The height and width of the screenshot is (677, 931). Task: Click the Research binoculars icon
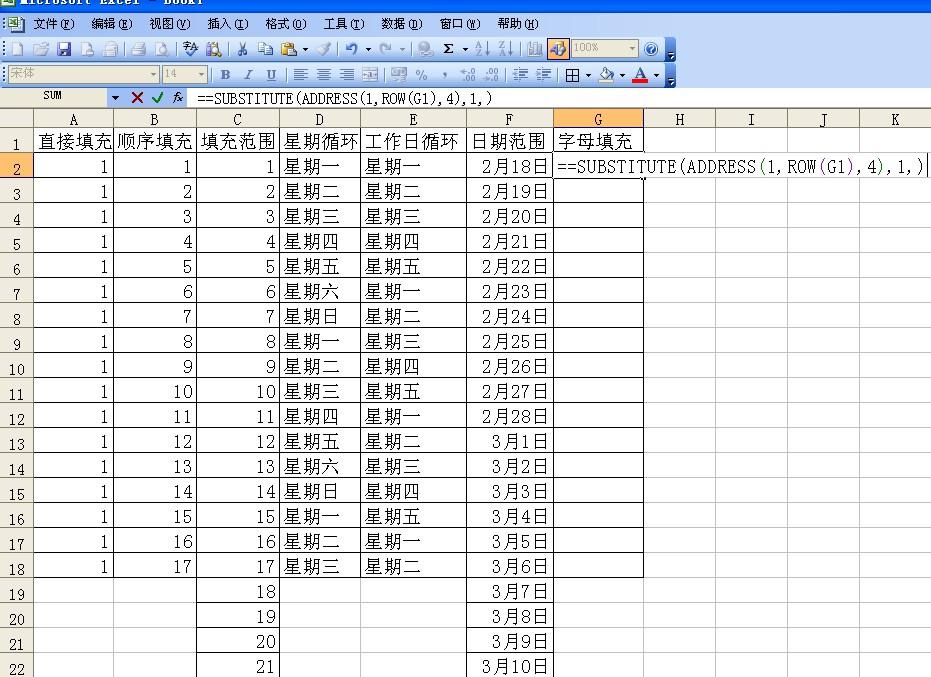point(213,49)
